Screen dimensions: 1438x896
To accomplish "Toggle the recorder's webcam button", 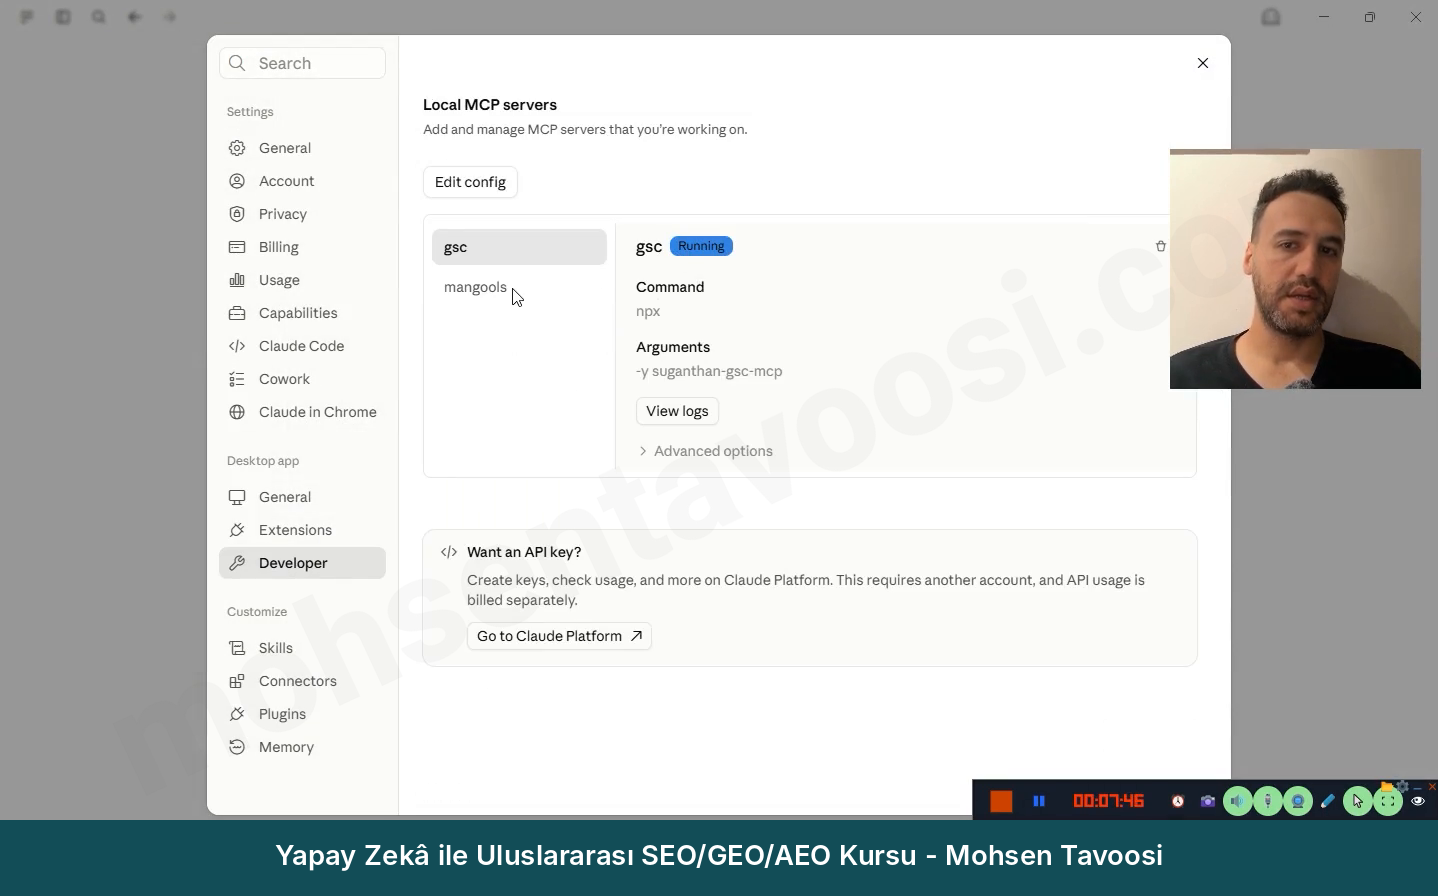I will [x=1298, y=801].
